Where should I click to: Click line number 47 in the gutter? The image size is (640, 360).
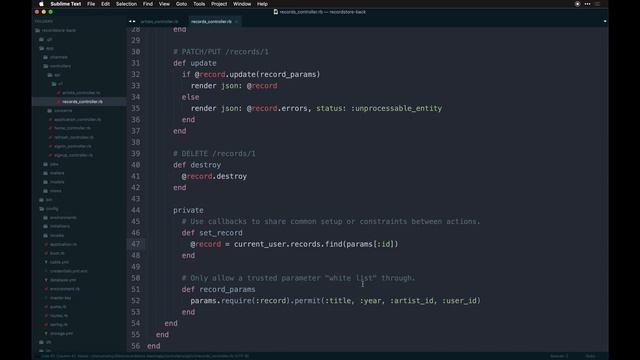[136, 244]
